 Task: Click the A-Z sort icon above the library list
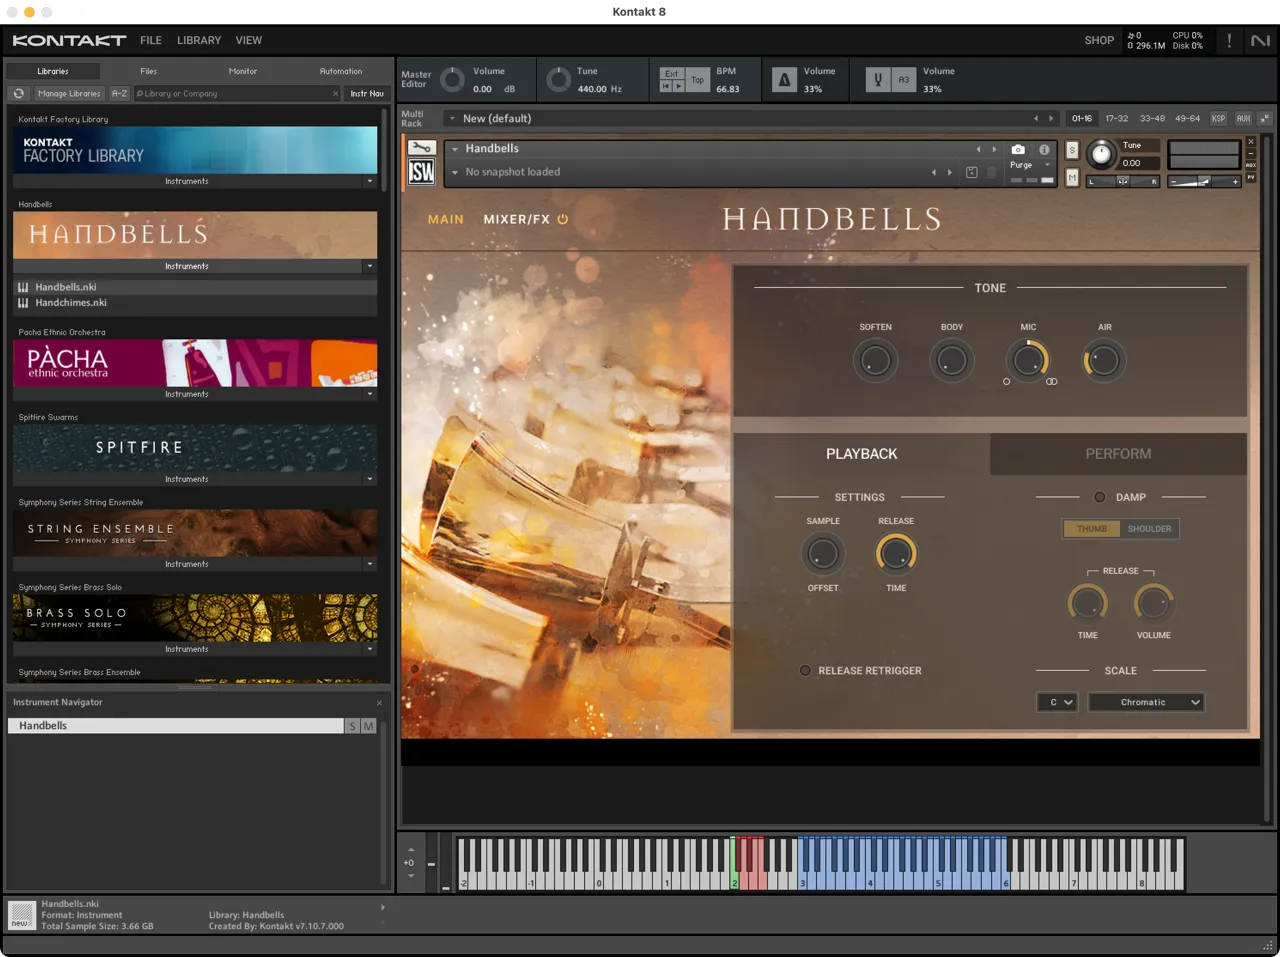119,92
